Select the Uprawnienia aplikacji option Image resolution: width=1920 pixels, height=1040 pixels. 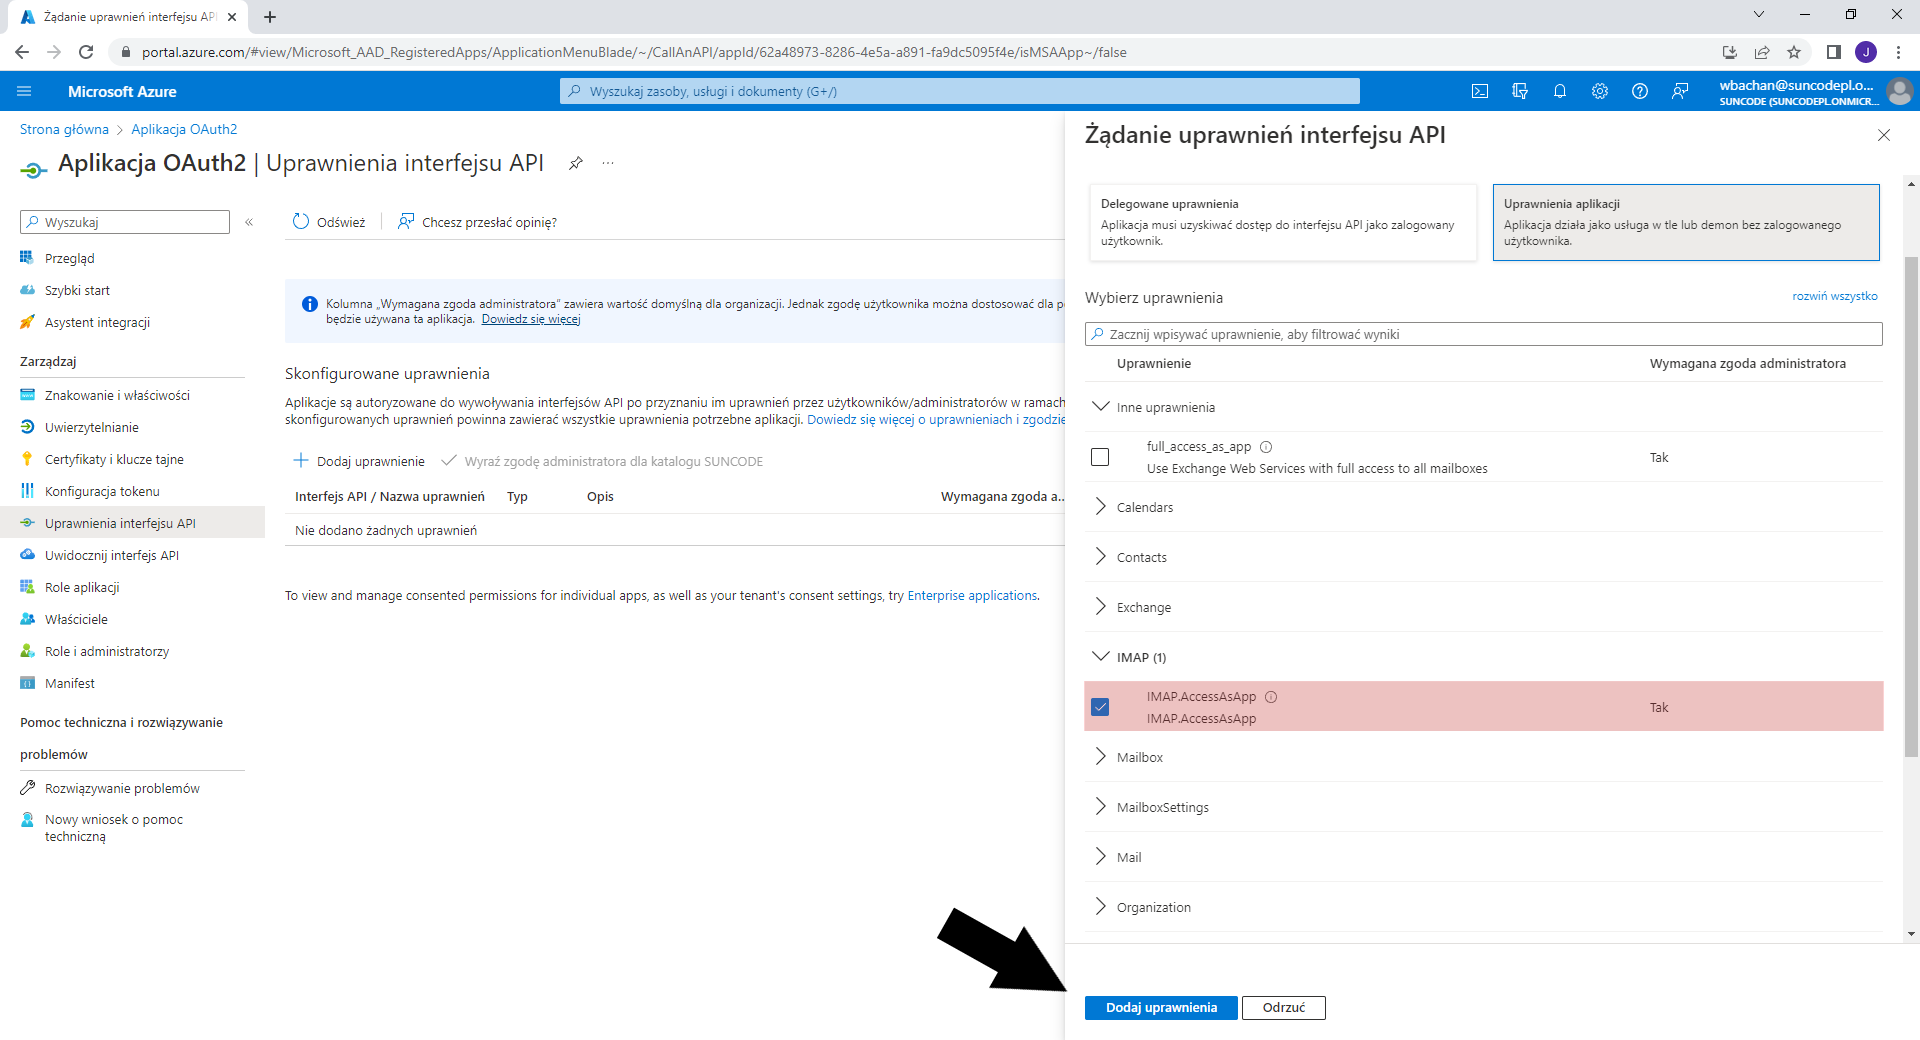click(x=1686, y=222)
